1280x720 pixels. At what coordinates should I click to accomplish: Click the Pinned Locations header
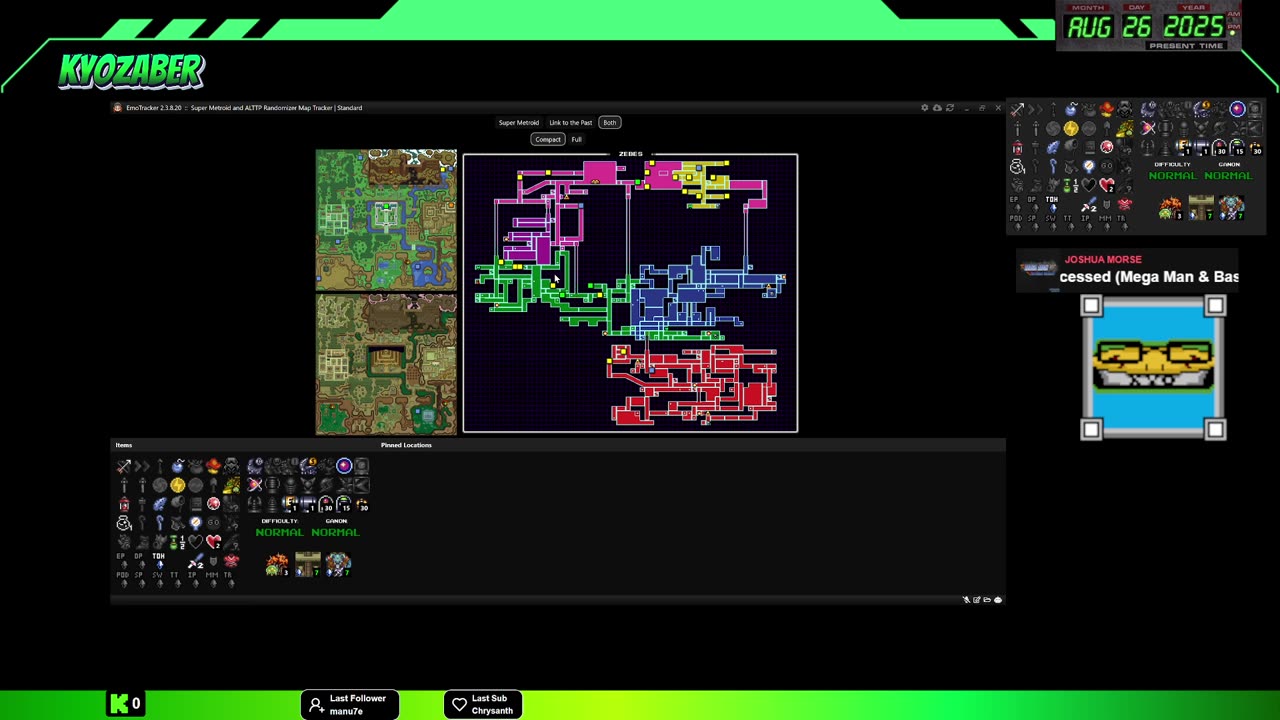[406, 445]
